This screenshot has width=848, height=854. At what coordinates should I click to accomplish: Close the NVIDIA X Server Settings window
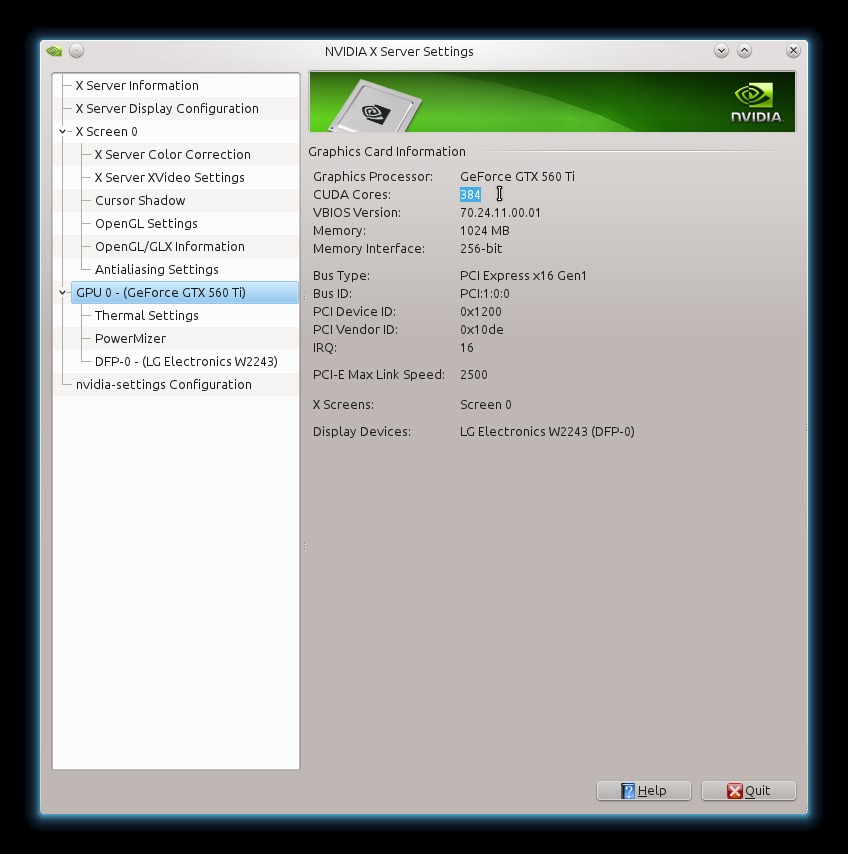tap(793, 51)
